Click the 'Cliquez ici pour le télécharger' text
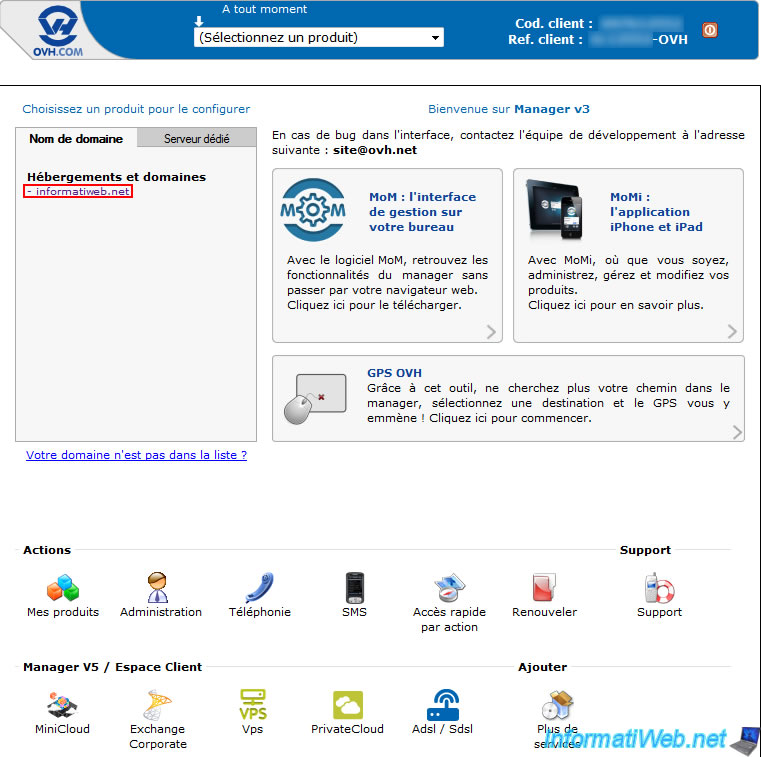The image size is (761, 757). coord(374,305)
